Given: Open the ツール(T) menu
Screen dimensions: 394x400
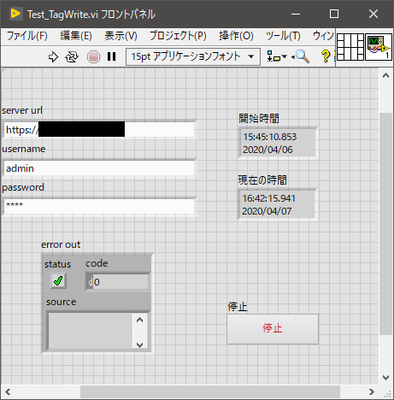Looking at the screenshot, I should (283, 36).
